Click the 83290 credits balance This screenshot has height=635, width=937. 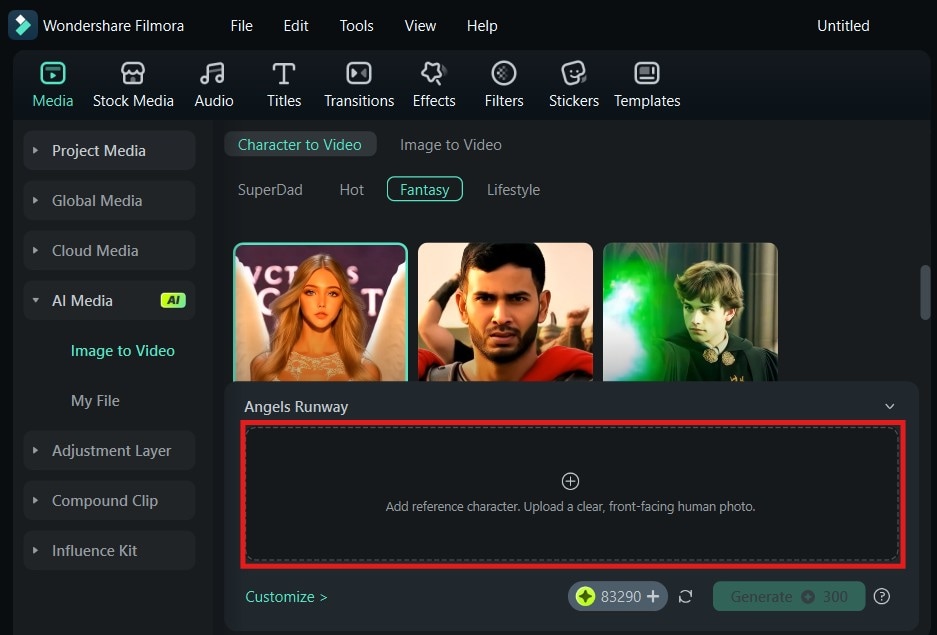[x=620, y=596]
